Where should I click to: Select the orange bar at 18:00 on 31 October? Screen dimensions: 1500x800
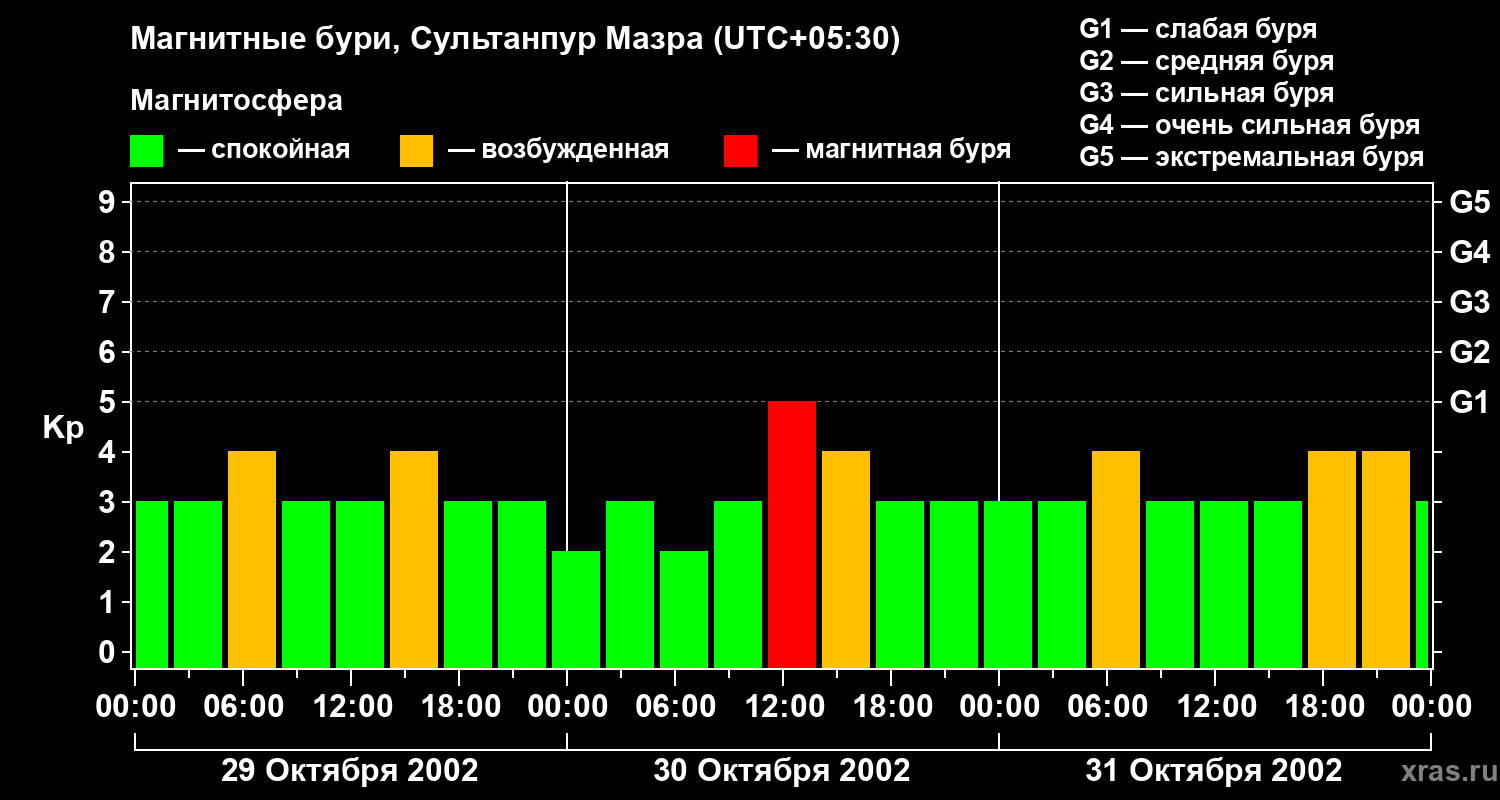(1332, 560)
